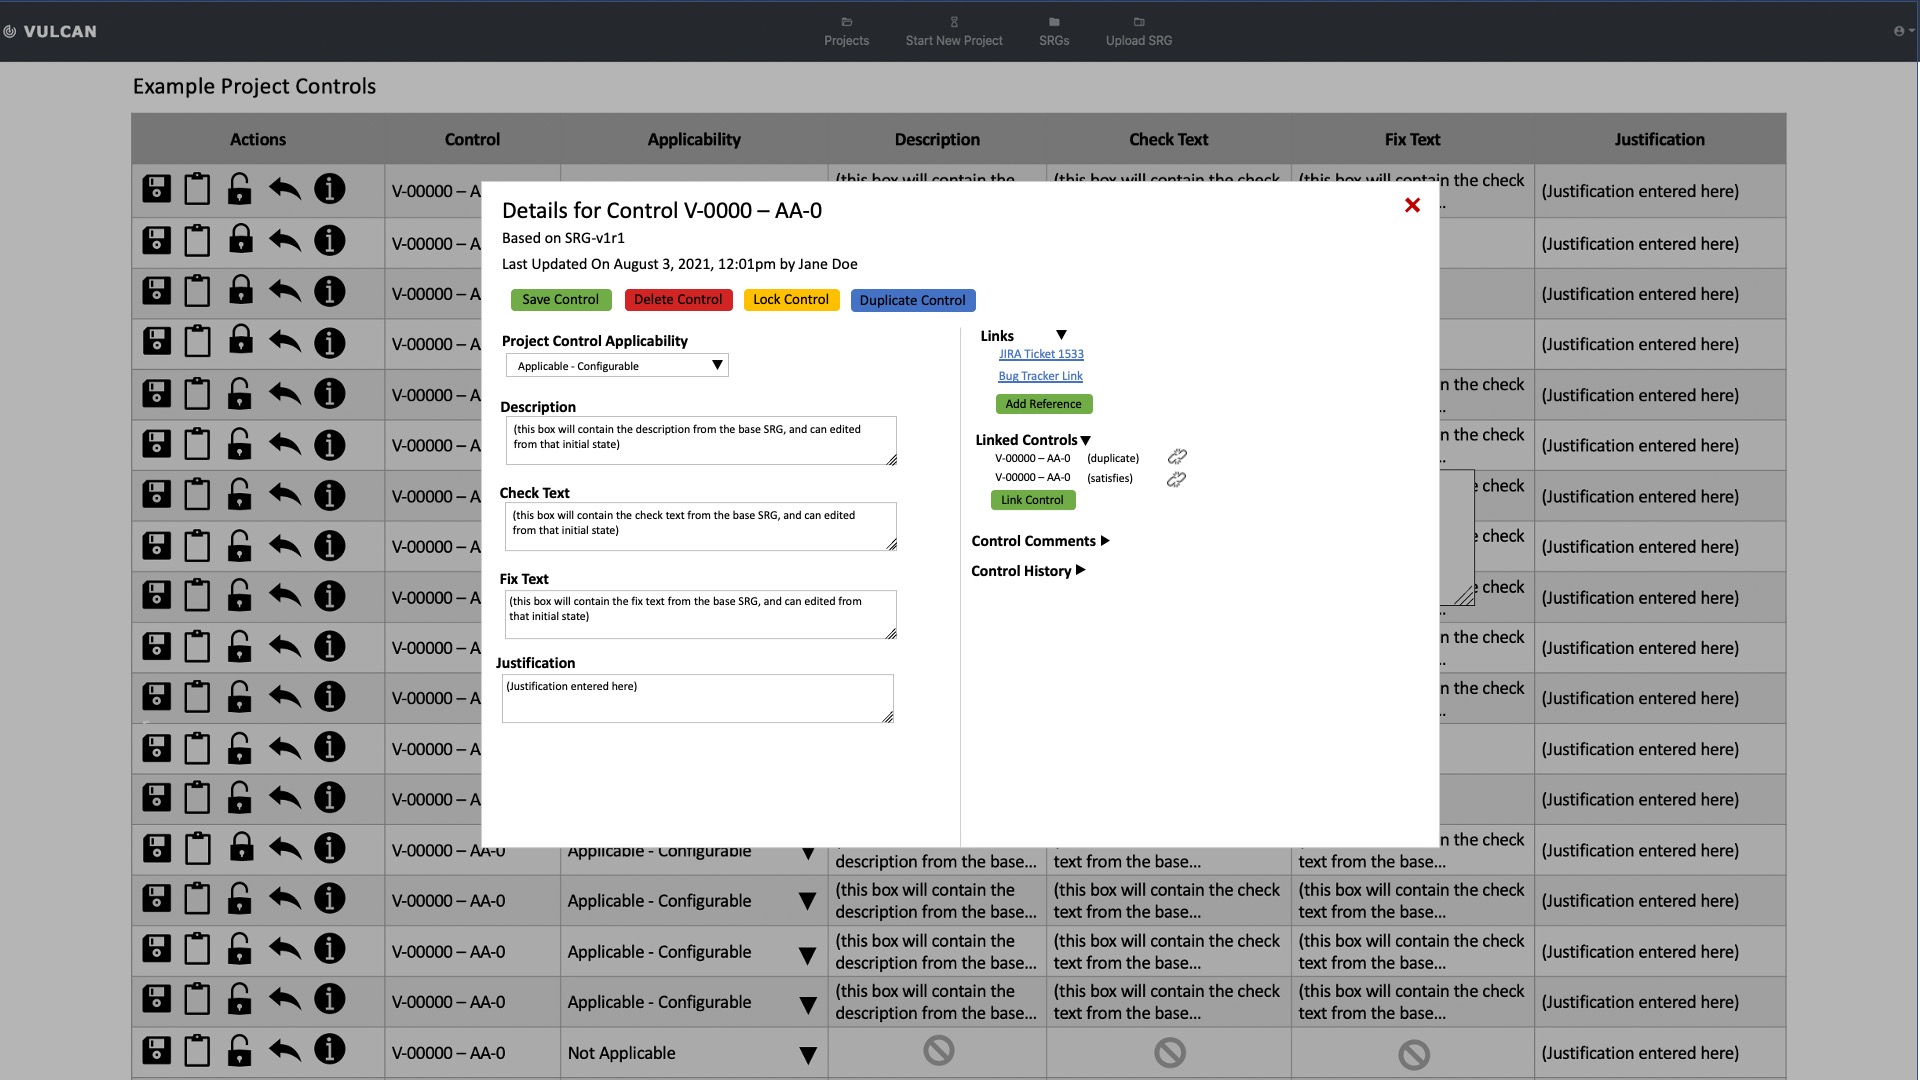The image size is (1920, 1080).
Task: Click the Delete Control button
Action: tap(678, 300)
